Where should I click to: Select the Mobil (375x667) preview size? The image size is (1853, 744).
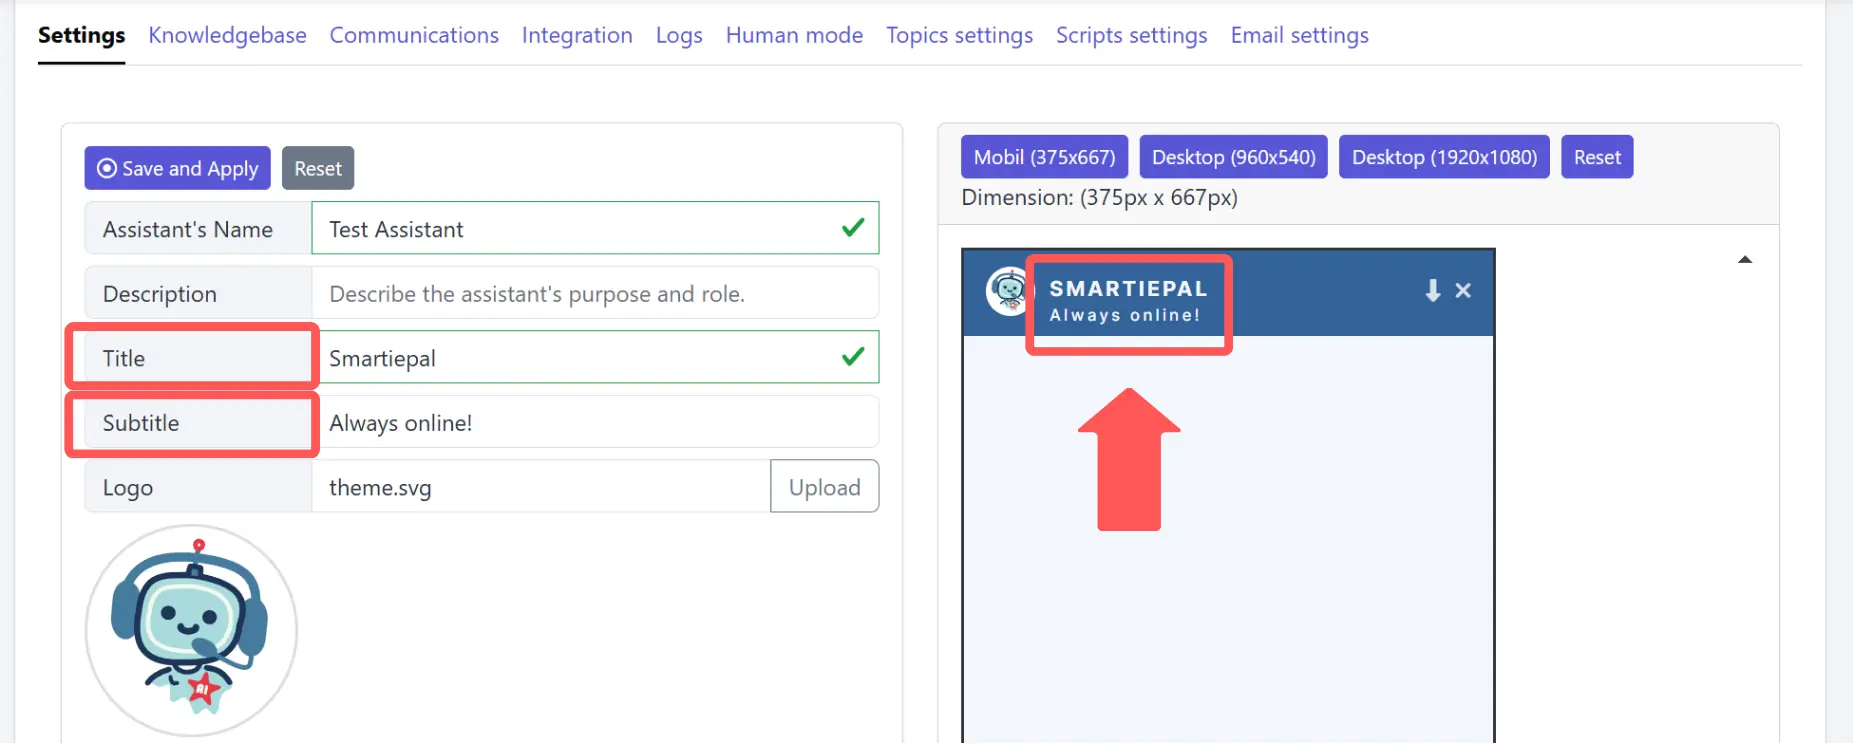pos(1043,156)
